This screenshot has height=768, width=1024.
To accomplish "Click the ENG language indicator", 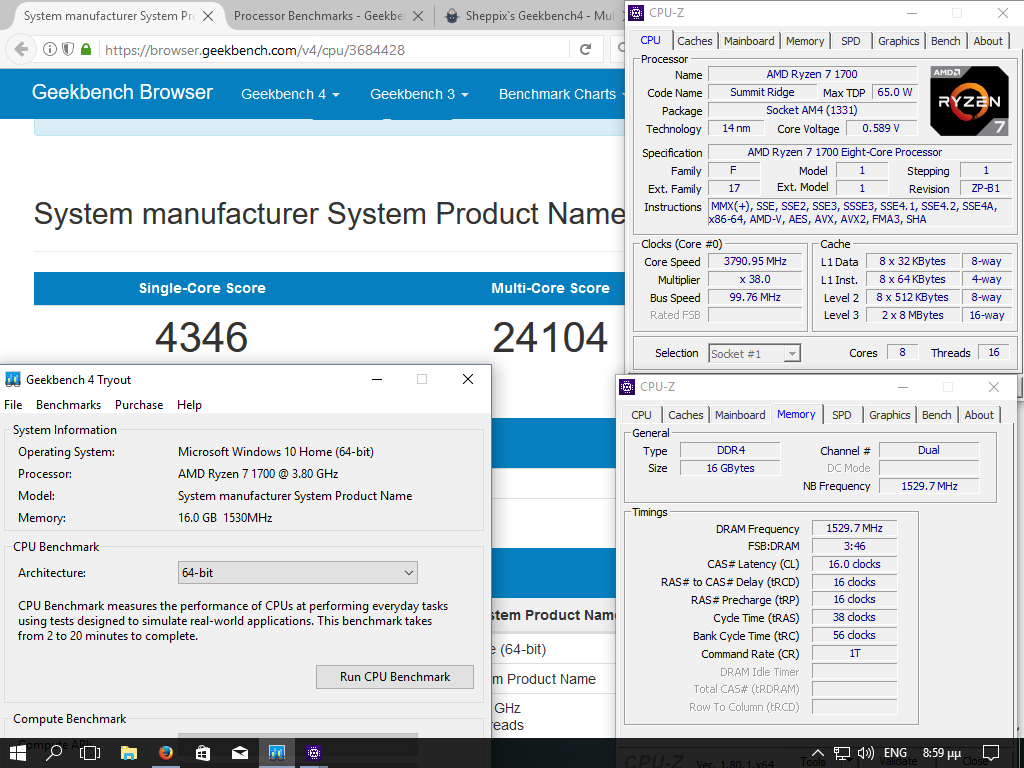I will click(x=895, y=753).
